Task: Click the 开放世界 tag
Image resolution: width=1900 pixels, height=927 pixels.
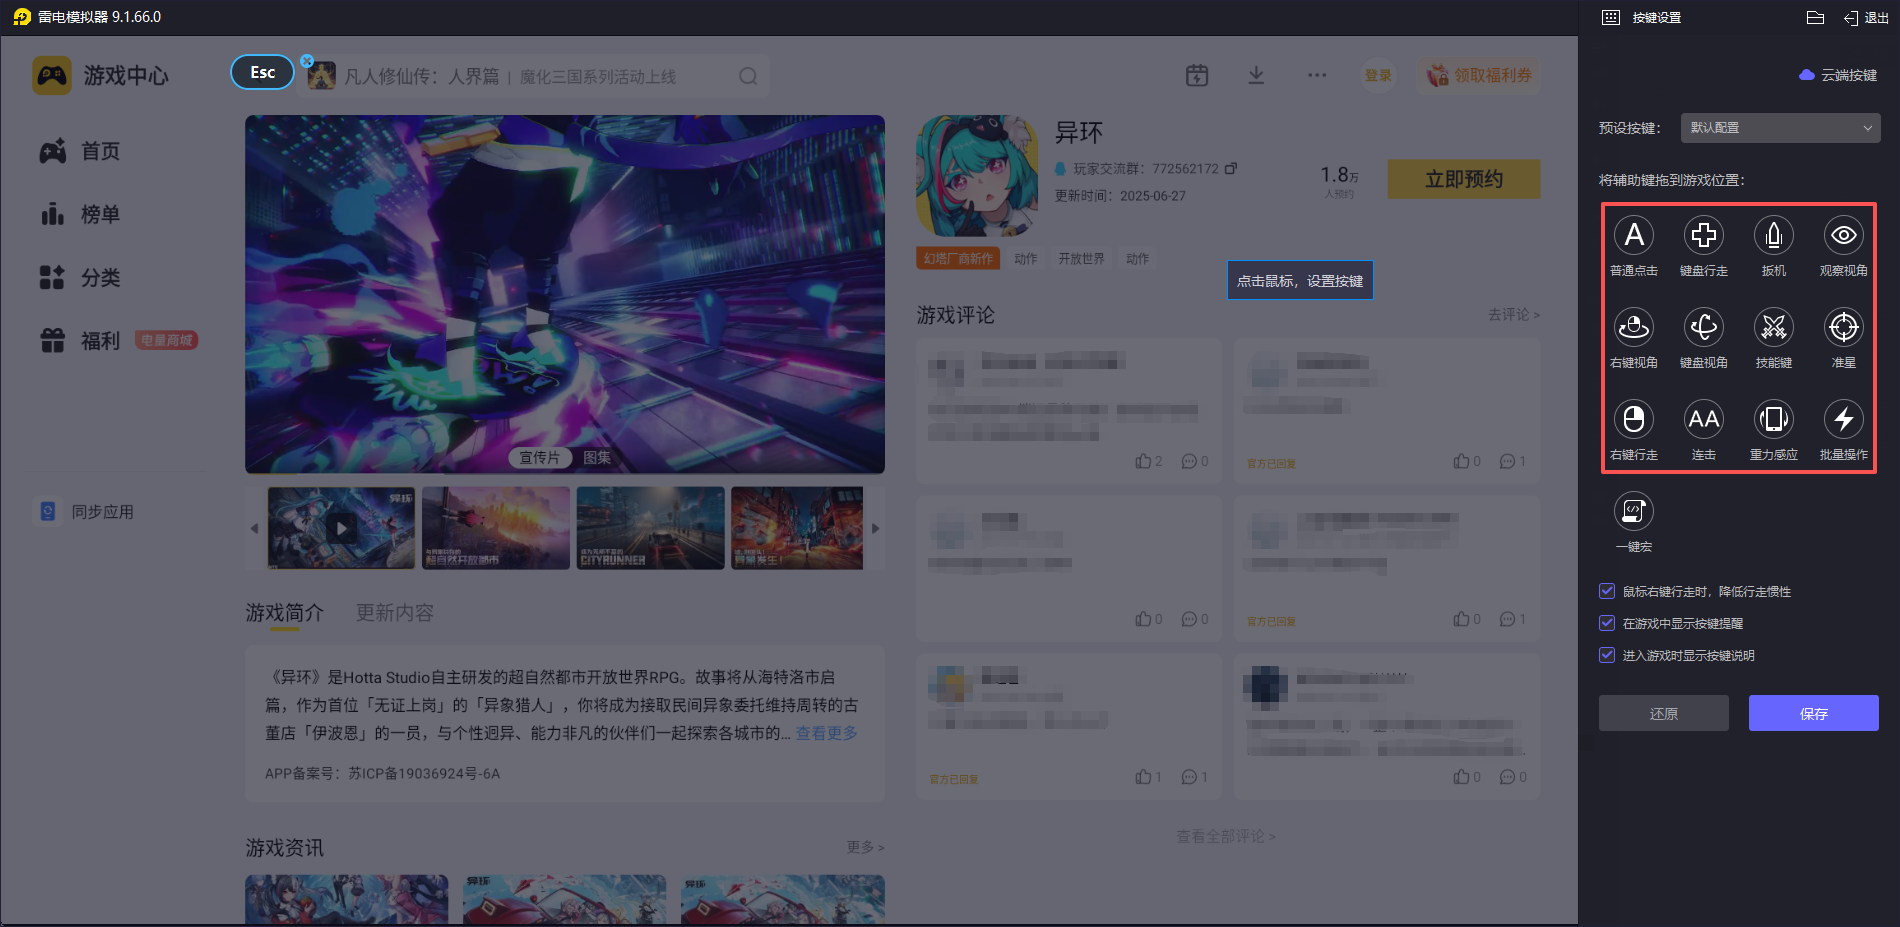Action: [x=1081, y=259]
